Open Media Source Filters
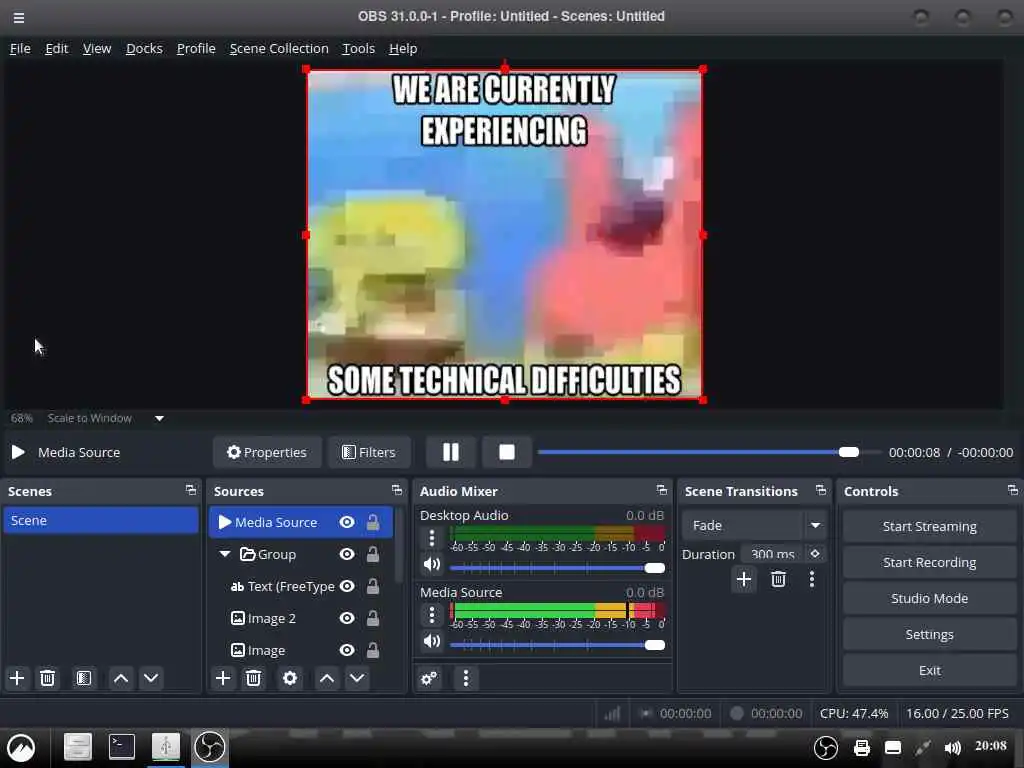The height and width of the screenshot is (768, 1024). point(369,453)
